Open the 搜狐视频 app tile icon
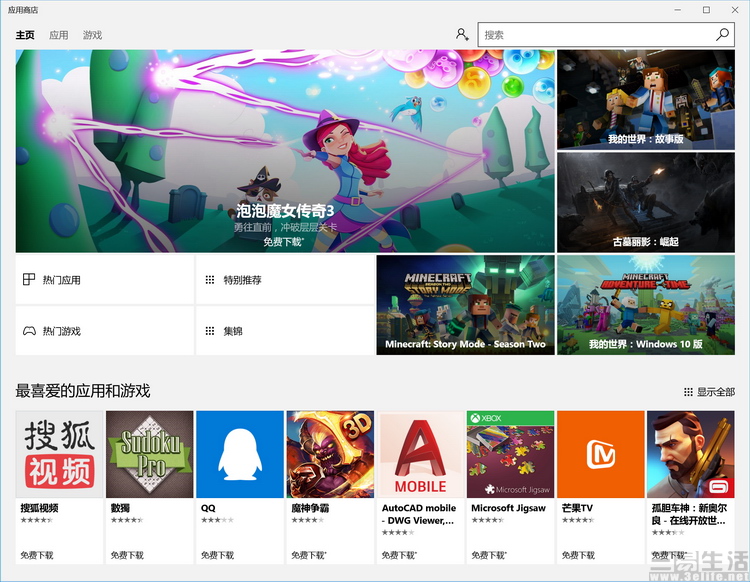Viewport: 750px width, 582px height. coord(59,454)
